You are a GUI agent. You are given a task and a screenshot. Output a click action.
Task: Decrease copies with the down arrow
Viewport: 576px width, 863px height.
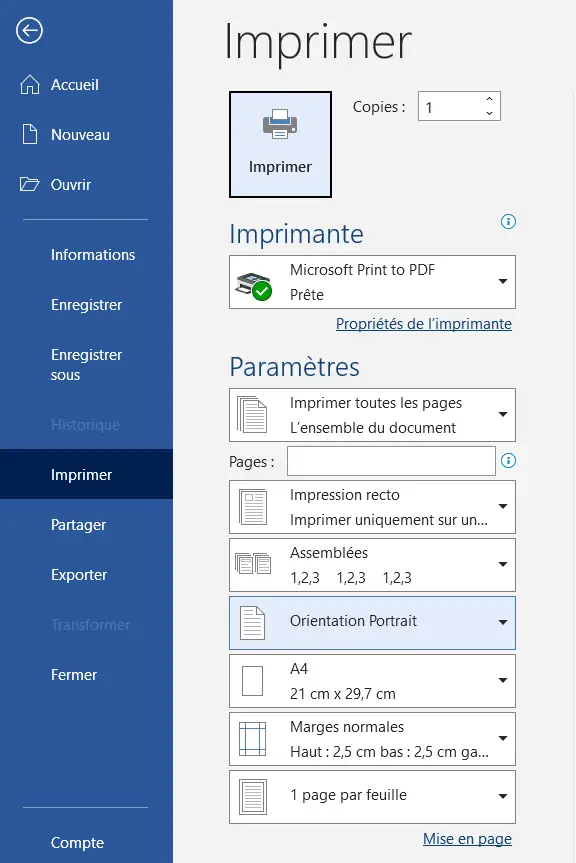pos(489,113)
